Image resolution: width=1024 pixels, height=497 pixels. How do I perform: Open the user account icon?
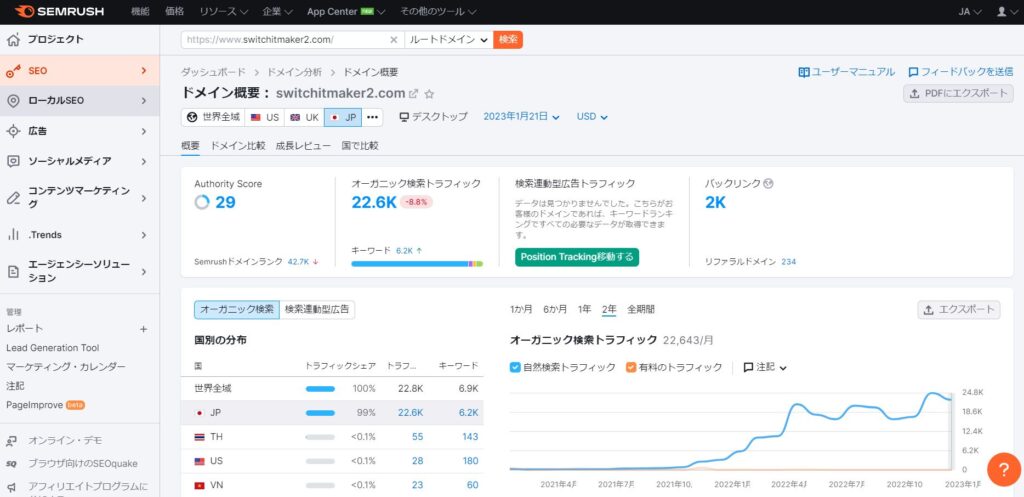coord(1001,11)
